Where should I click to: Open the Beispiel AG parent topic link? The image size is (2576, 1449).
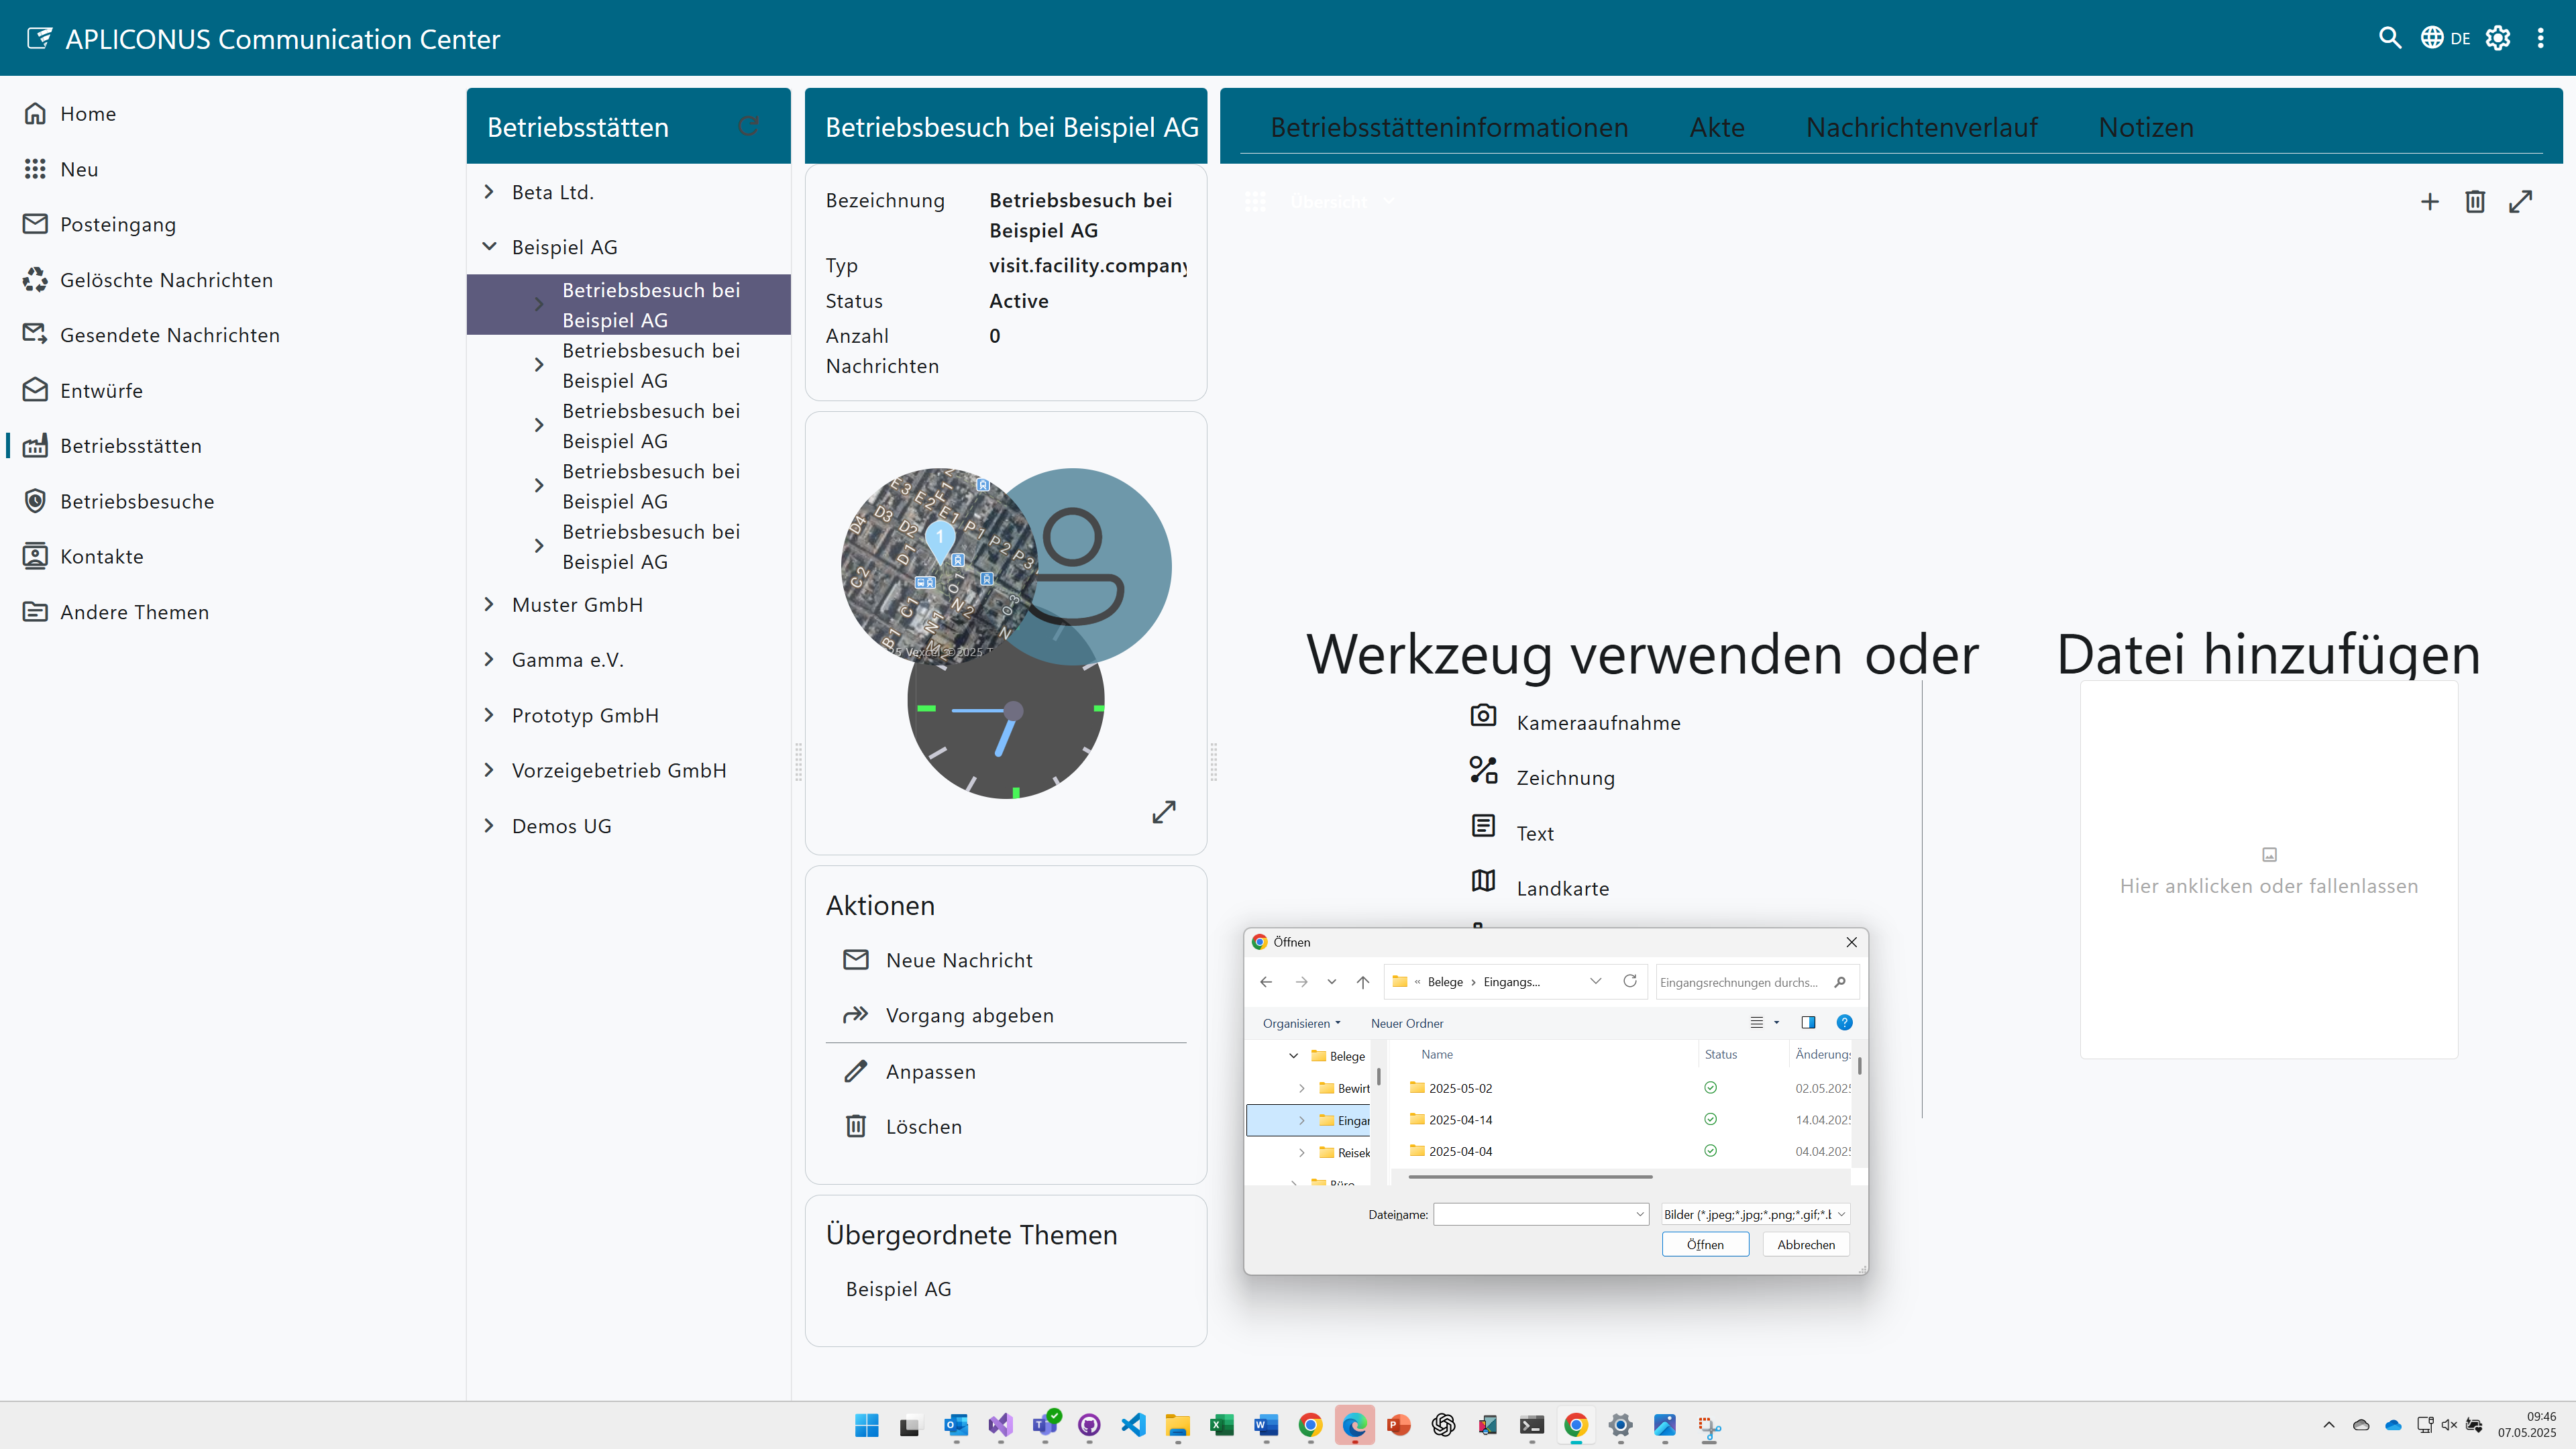tap(898, 1289)
